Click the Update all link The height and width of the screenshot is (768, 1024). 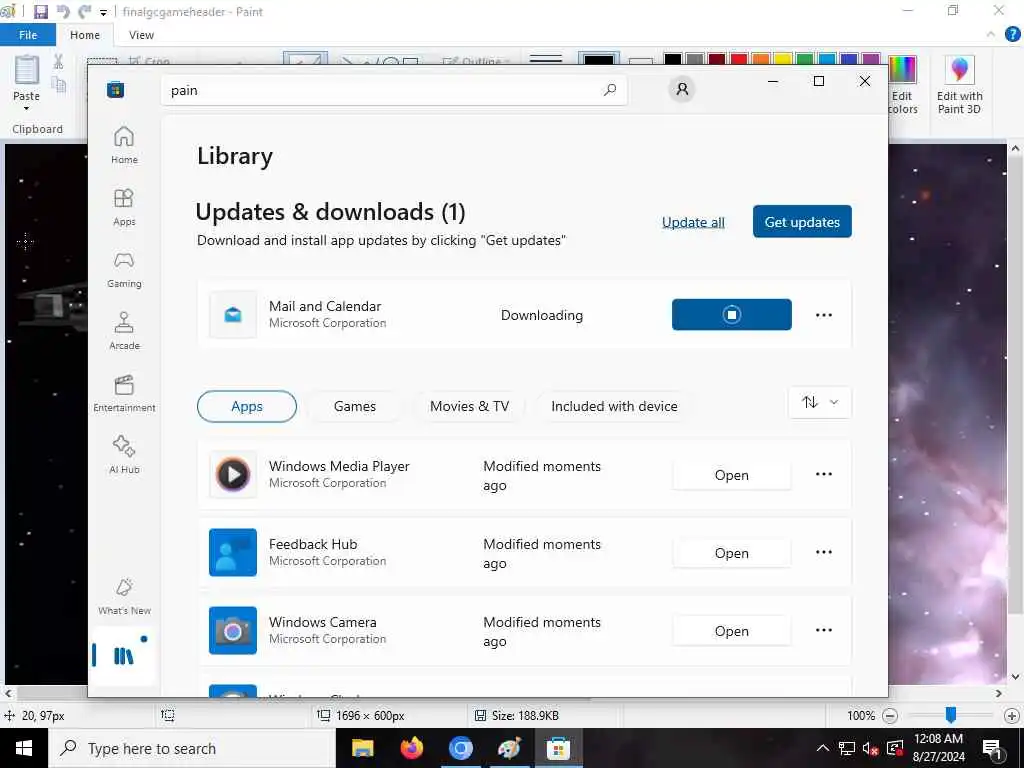pyautogui.click(x=693, y=222)
